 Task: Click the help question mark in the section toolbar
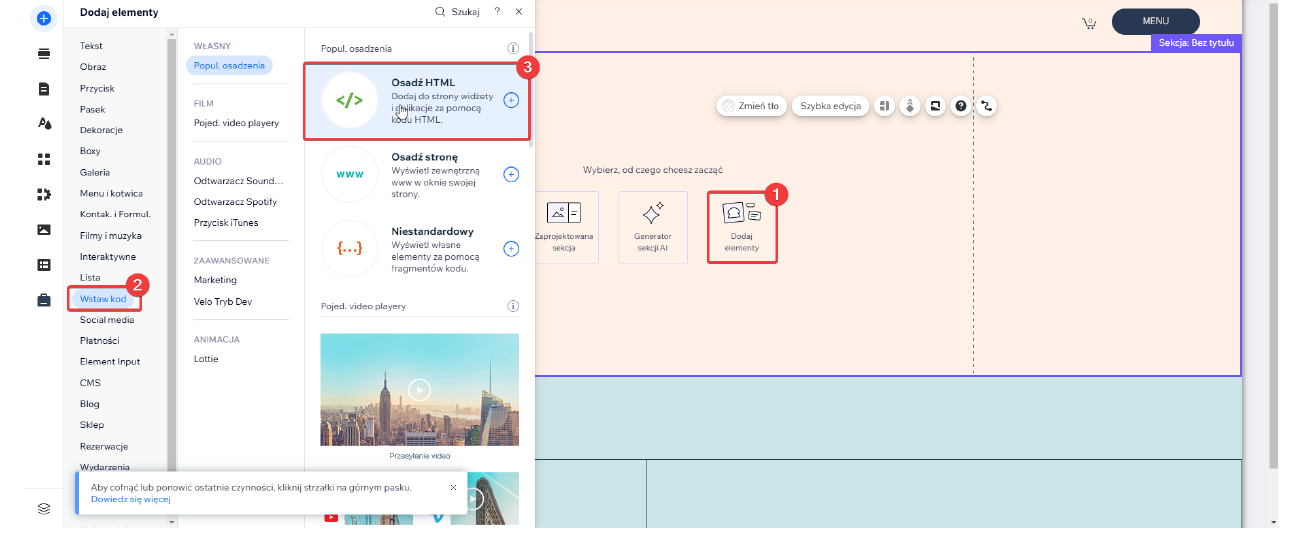pos(961,105)
